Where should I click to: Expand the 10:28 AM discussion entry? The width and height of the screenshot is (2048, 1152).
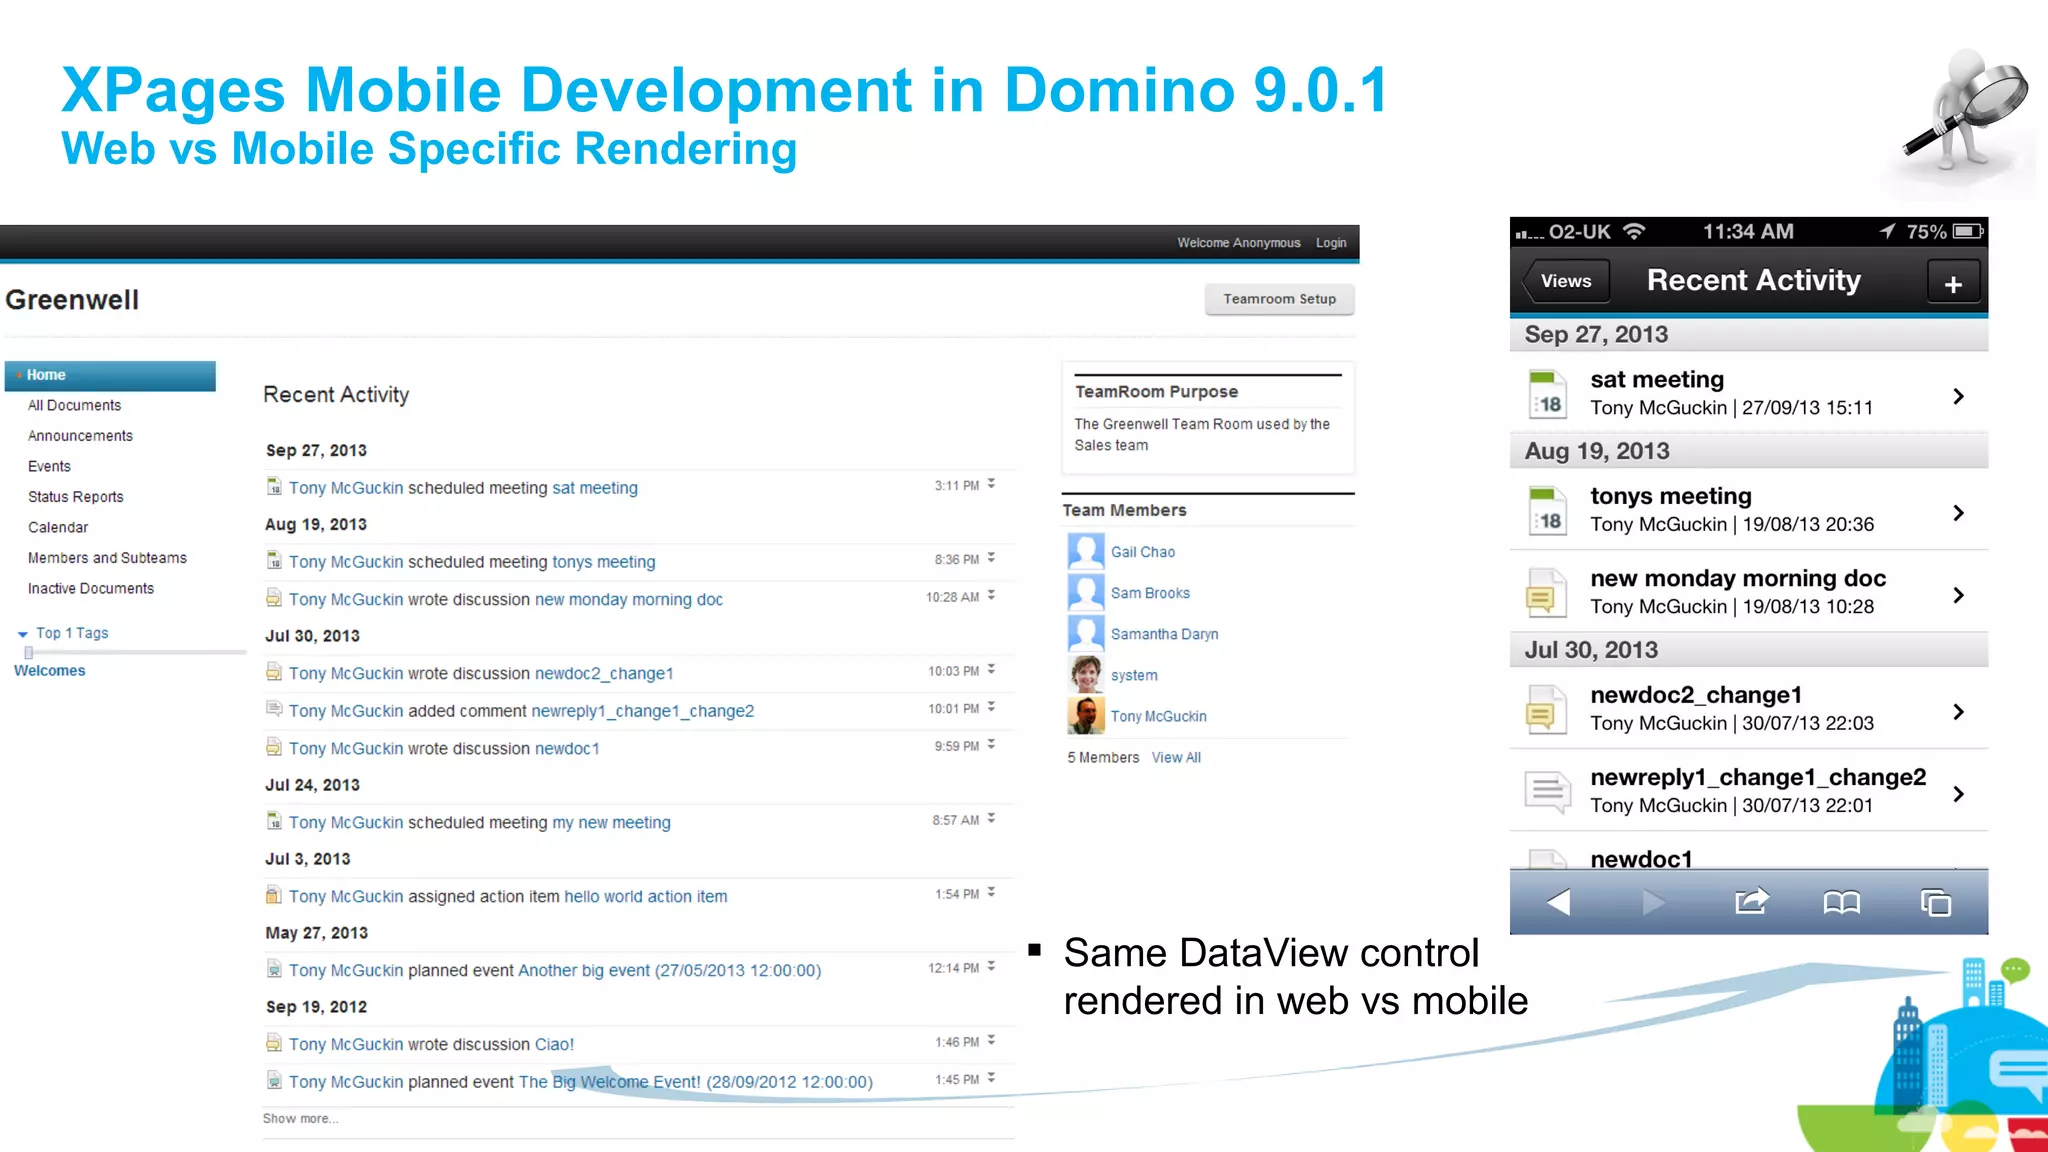click(991, 595)
